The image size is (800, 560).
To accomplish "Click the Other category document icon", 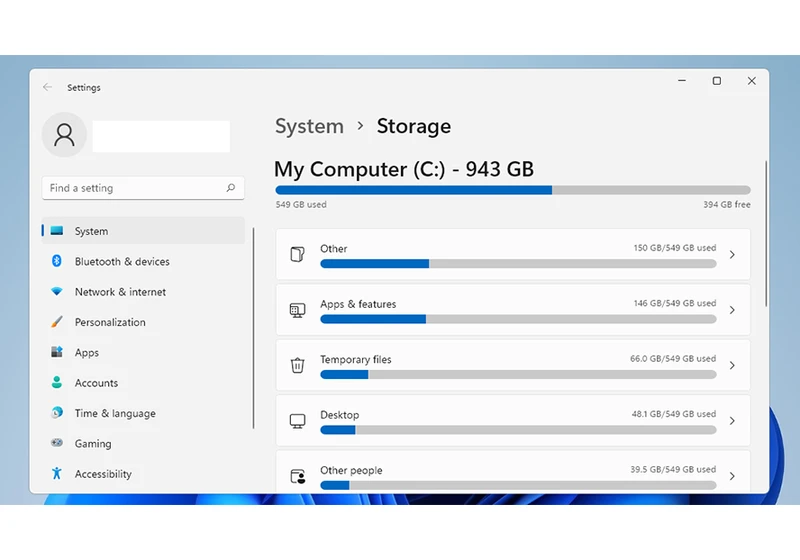I will (x=297, y=254).
